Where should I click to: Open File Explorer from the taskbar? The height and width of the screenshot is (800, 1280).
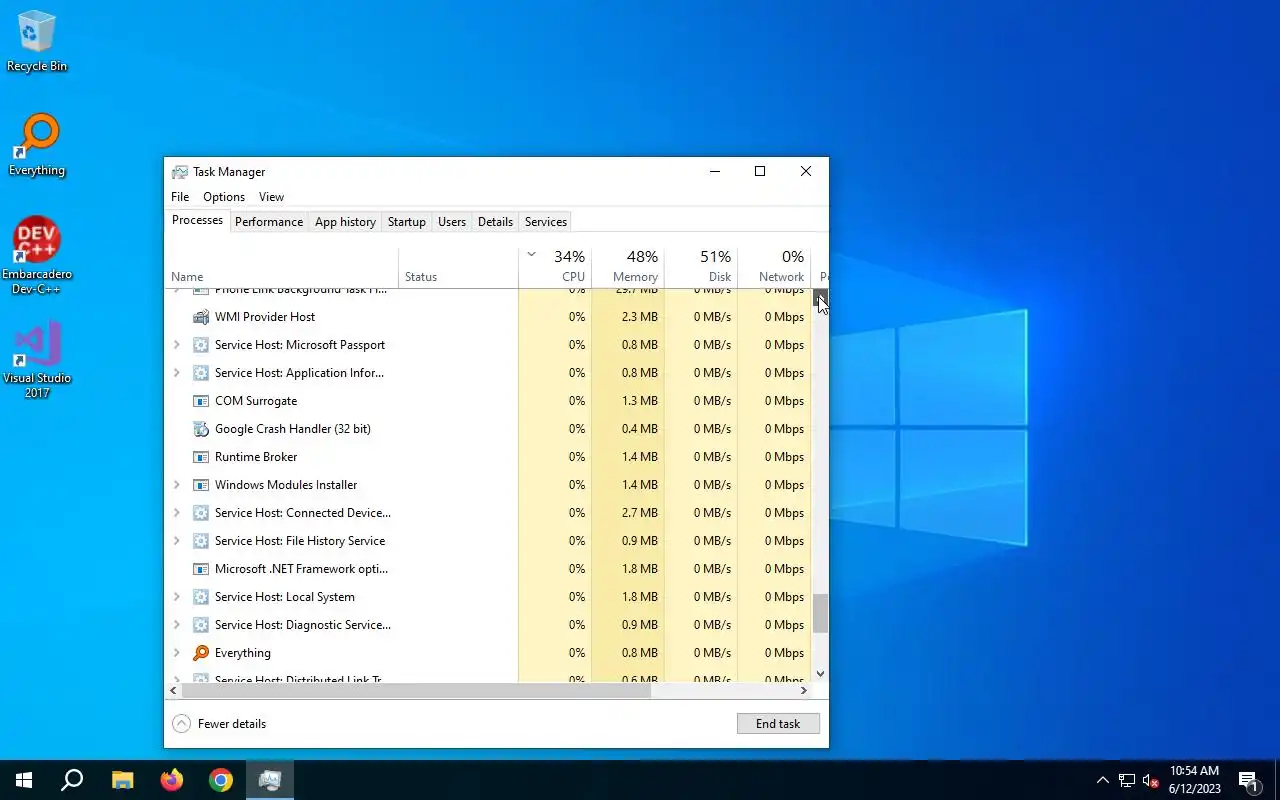122,780
